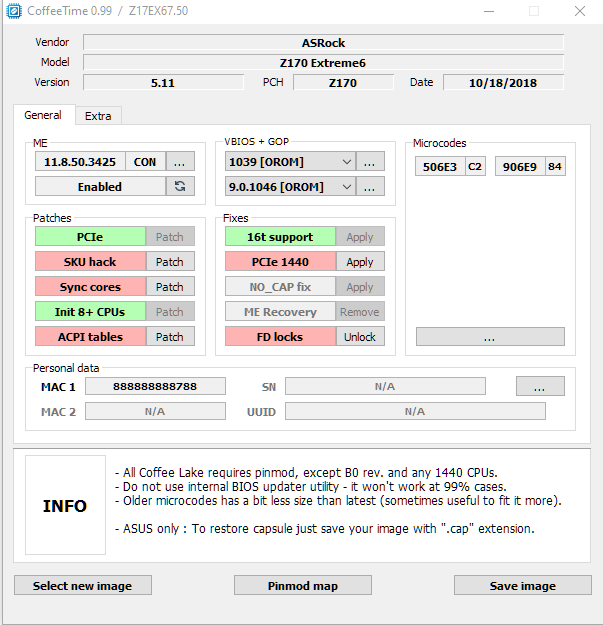Click the ellipsis button beside VBIOS 1039
This screenshot has height=625, width=603.
[x=370, y=162]
